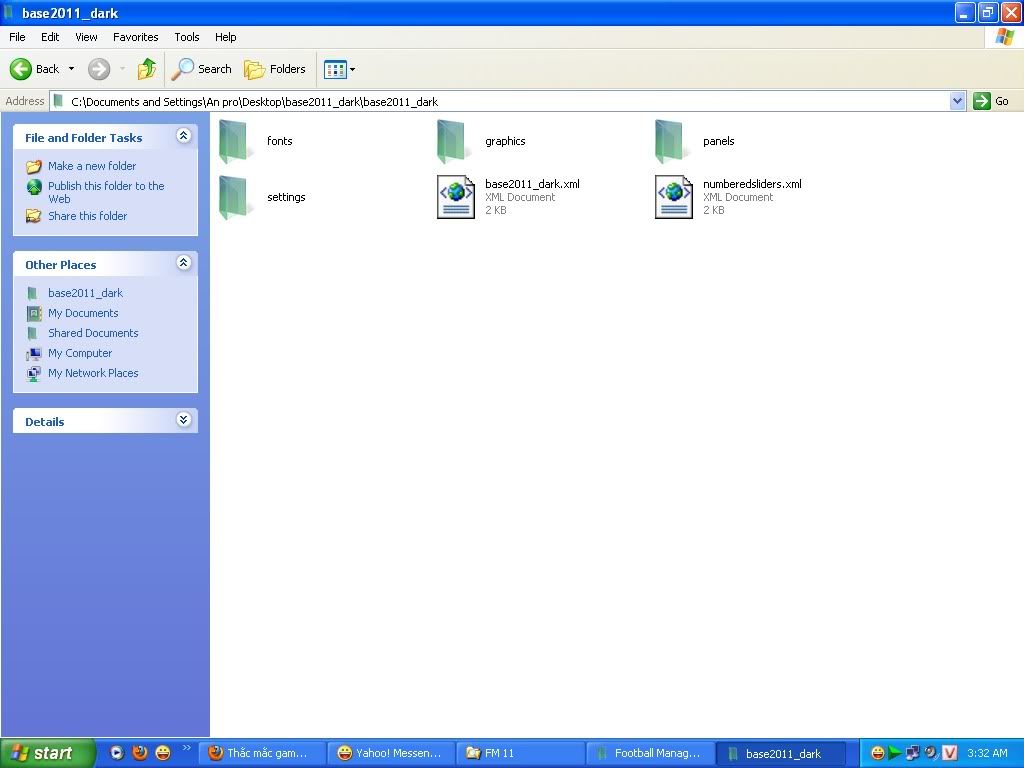Switch to Yahoo! Messenger taskbar button
This screenshot has width=1024, height=768.
[x=391, y=754]
